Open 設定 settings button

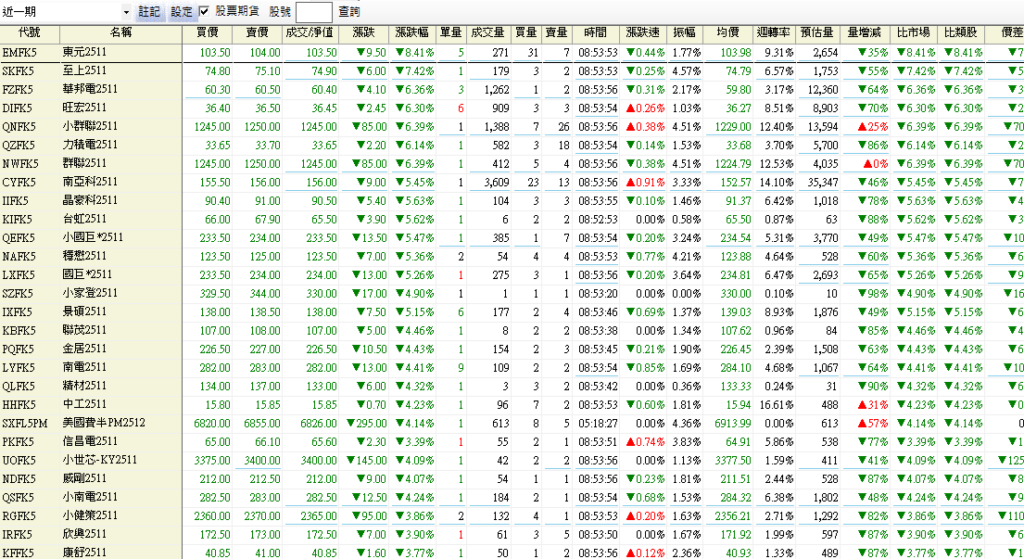[181, 12]
